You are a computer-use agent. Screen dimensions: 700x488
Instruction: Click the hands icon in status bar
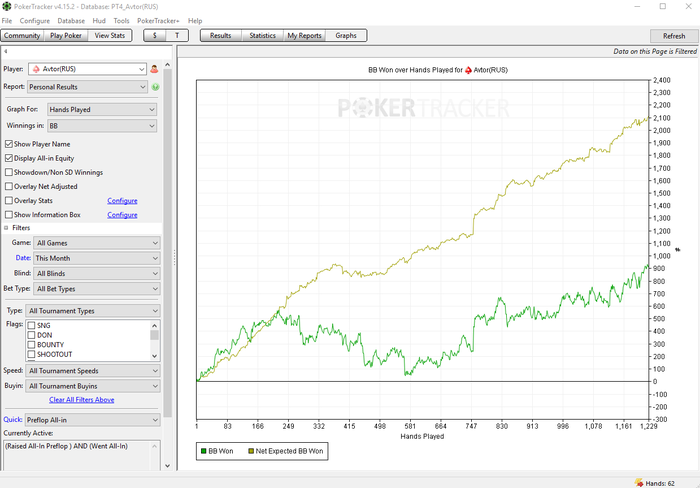(639, 483)
